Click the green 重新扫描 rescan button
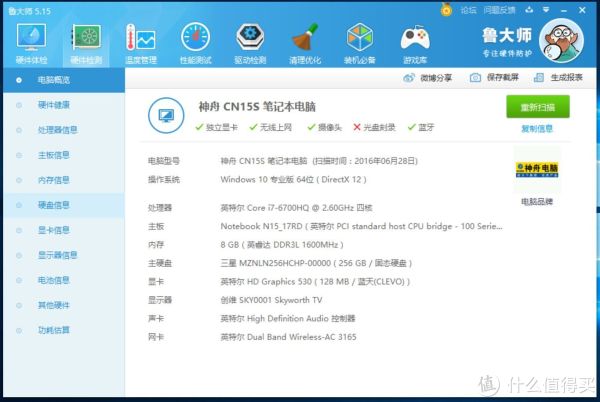This screenshot has height=402, width=600. pyautogui.click(x=538, y=107)
